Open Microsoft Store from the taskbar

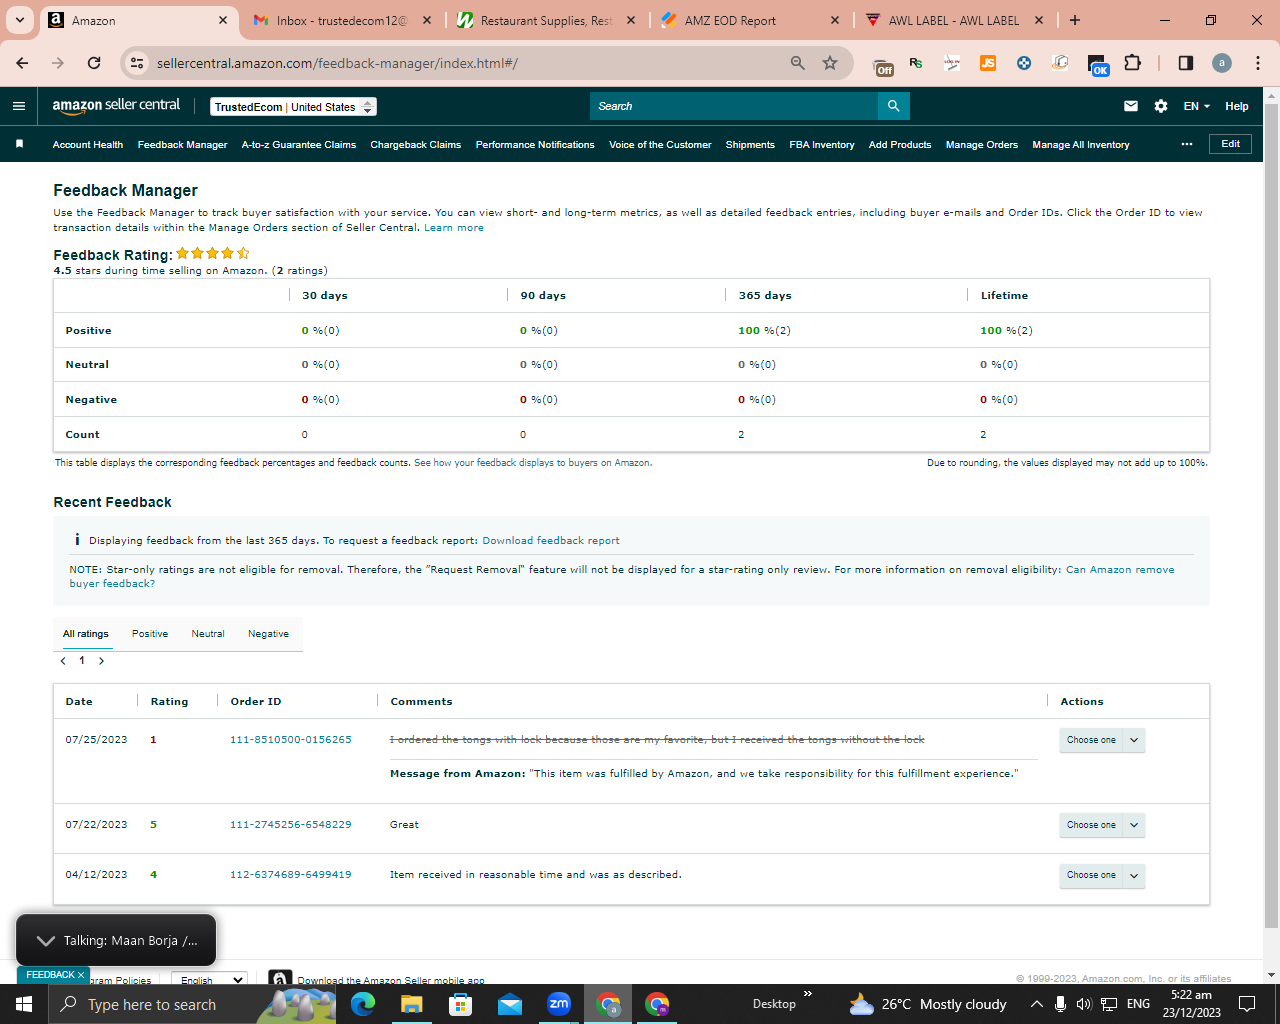coord(461,1004)
